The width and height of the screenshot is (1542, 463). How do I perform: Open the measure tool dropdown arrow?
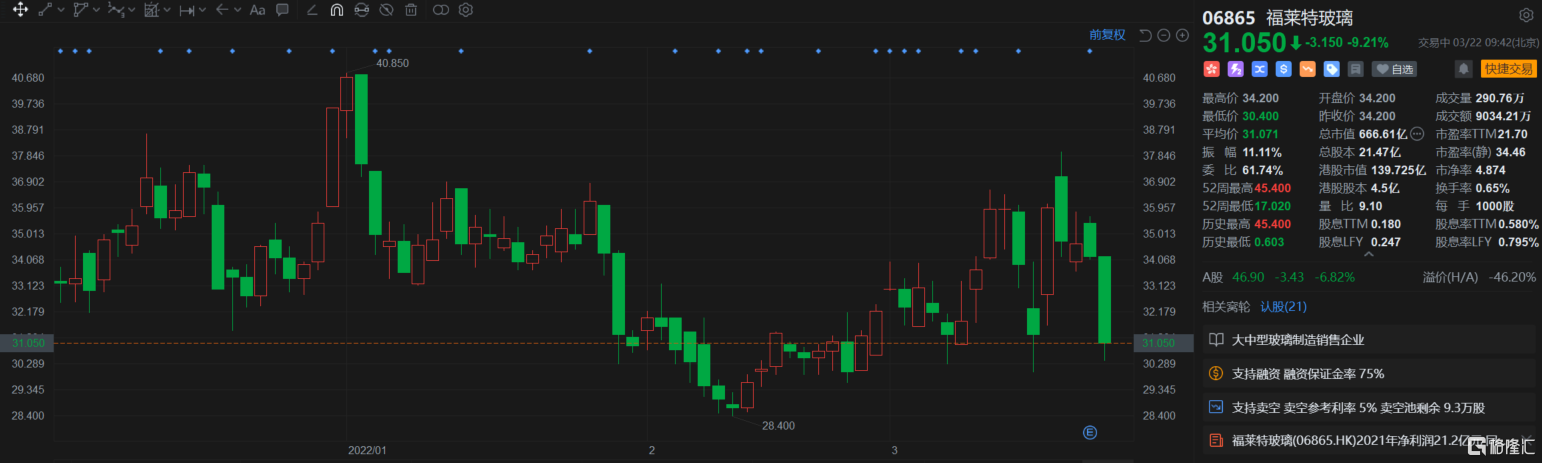[203, 10]
